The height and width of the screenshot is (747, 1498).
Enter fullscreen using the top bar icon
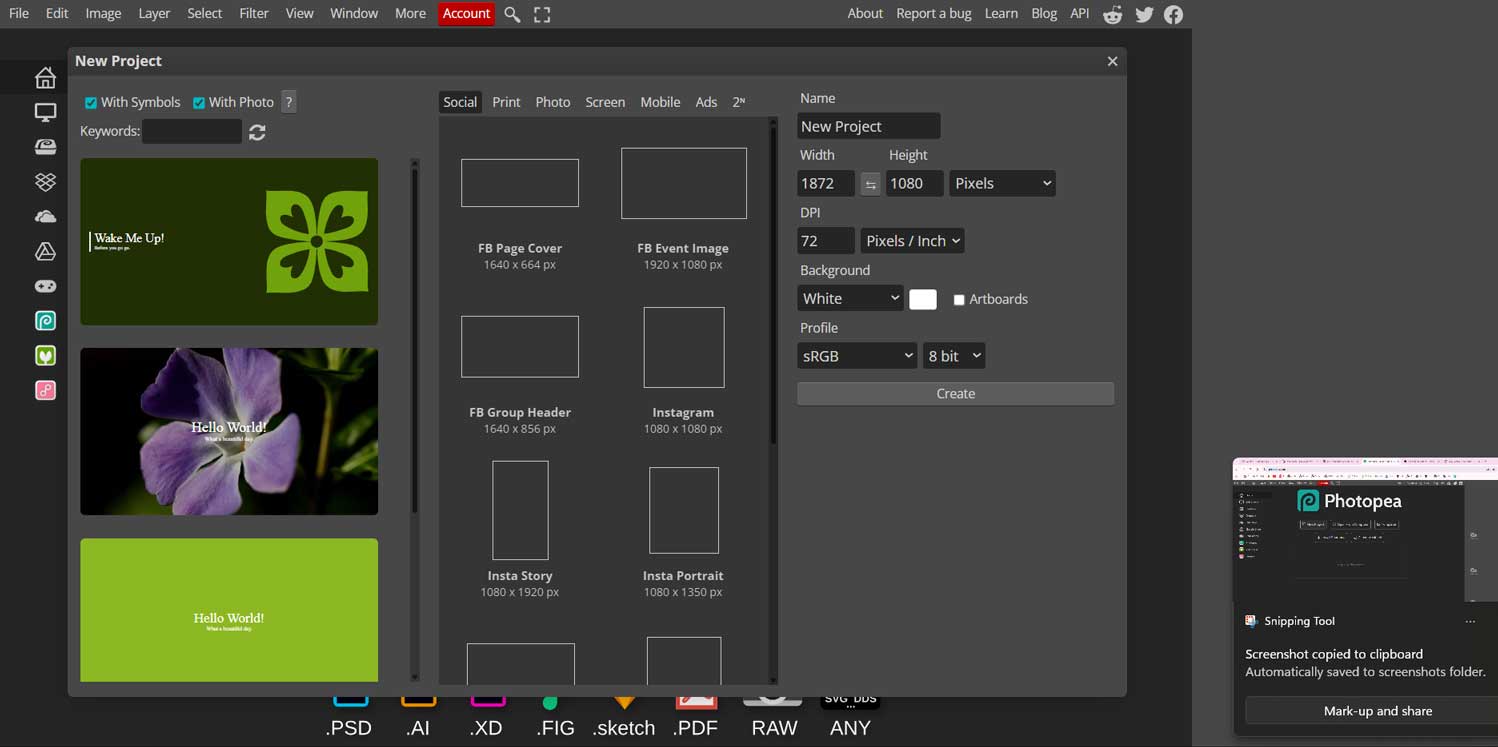(x=541, y=14)
